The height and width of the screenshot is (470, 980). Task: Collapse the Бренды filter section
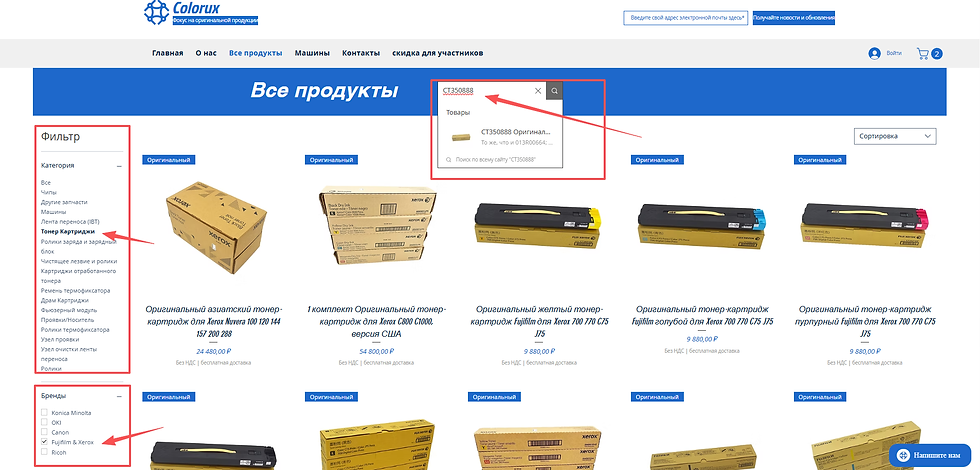pyautogui.click(x=119, y=396)
